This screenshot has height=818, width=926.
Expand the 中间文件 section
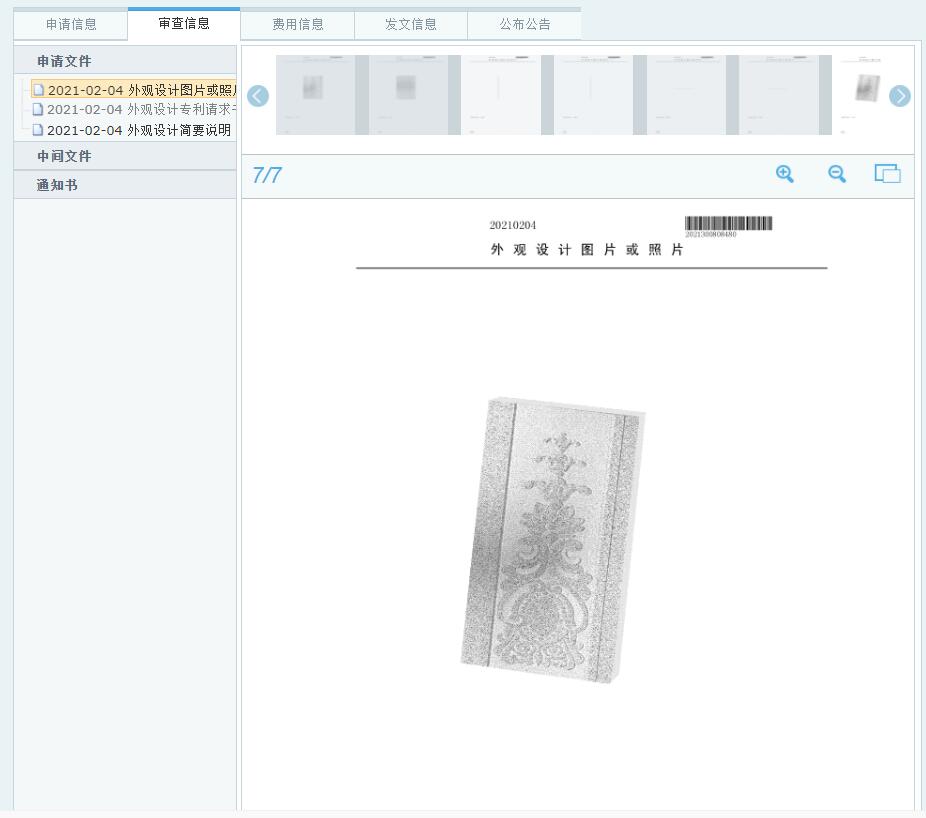click(x=64, y=157)
